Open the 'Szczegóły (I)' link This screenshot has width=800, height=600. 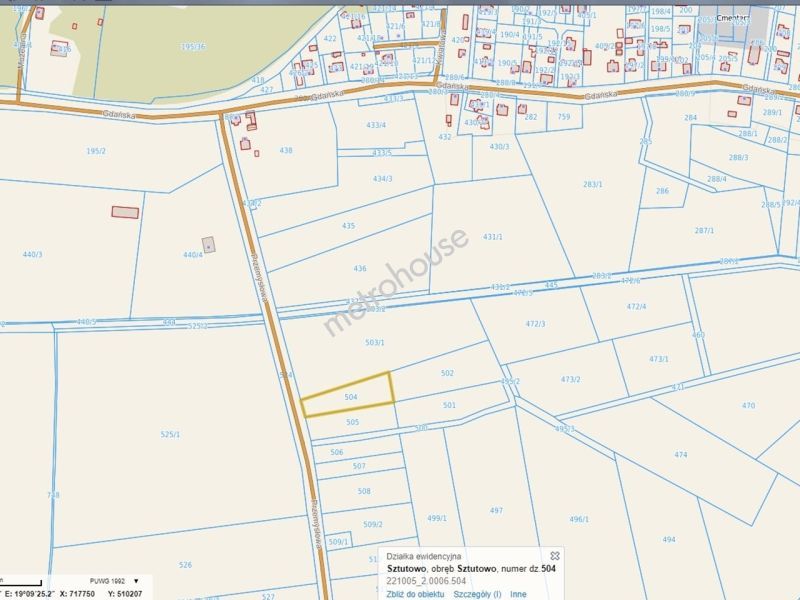pyautogui.click(x=477, y=594)
